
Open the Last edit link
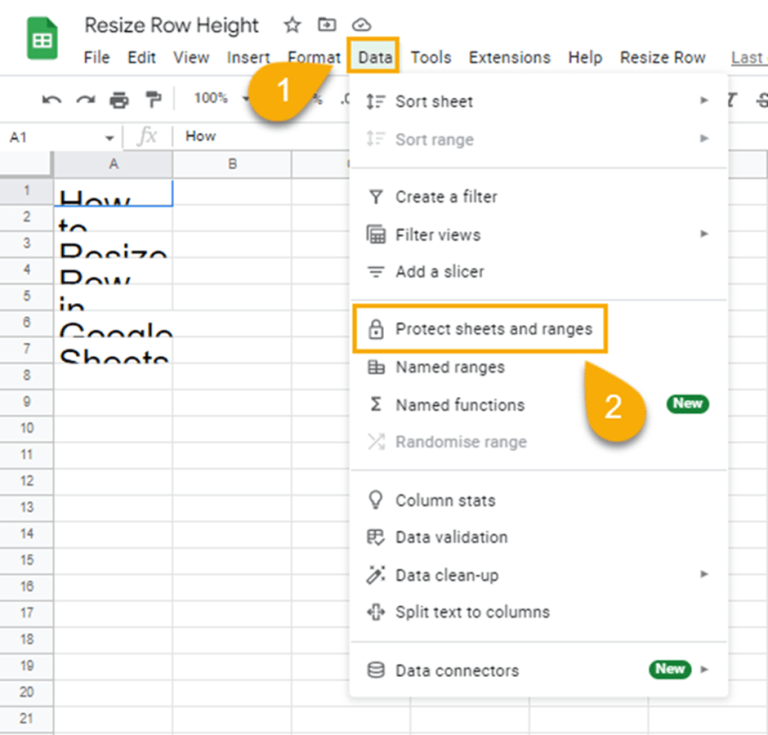pyautogui.click(x=749, y=58)
